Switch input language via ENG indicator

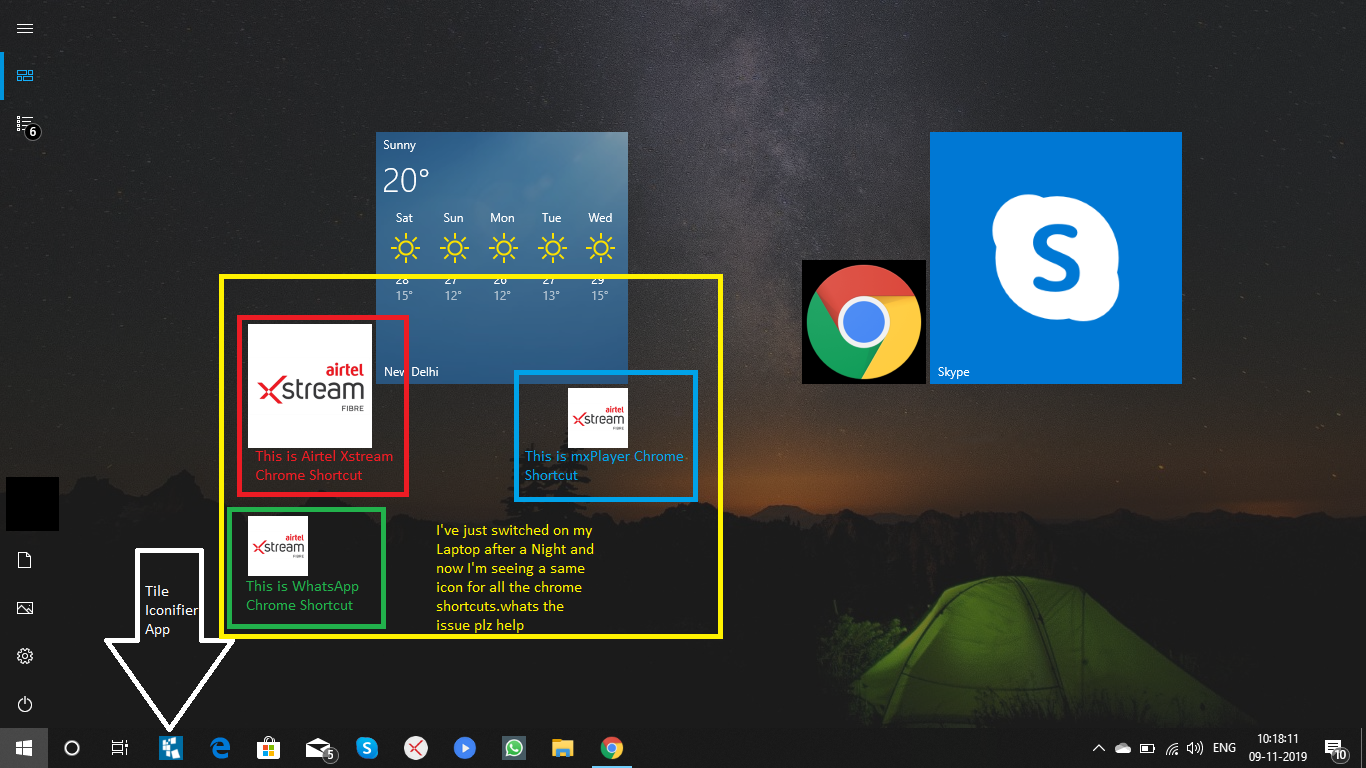tap(1224, 747)
